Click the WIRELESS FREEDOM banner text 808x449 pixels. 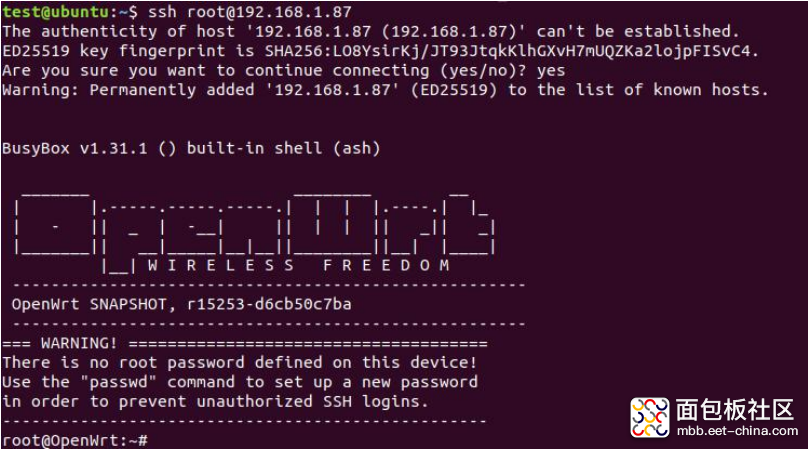pyautogui.click(x=299, y=265)
